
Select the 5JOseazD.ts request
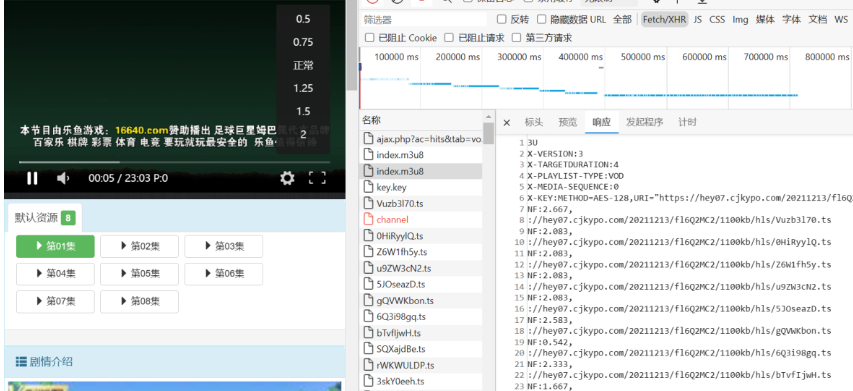point(421,284)
